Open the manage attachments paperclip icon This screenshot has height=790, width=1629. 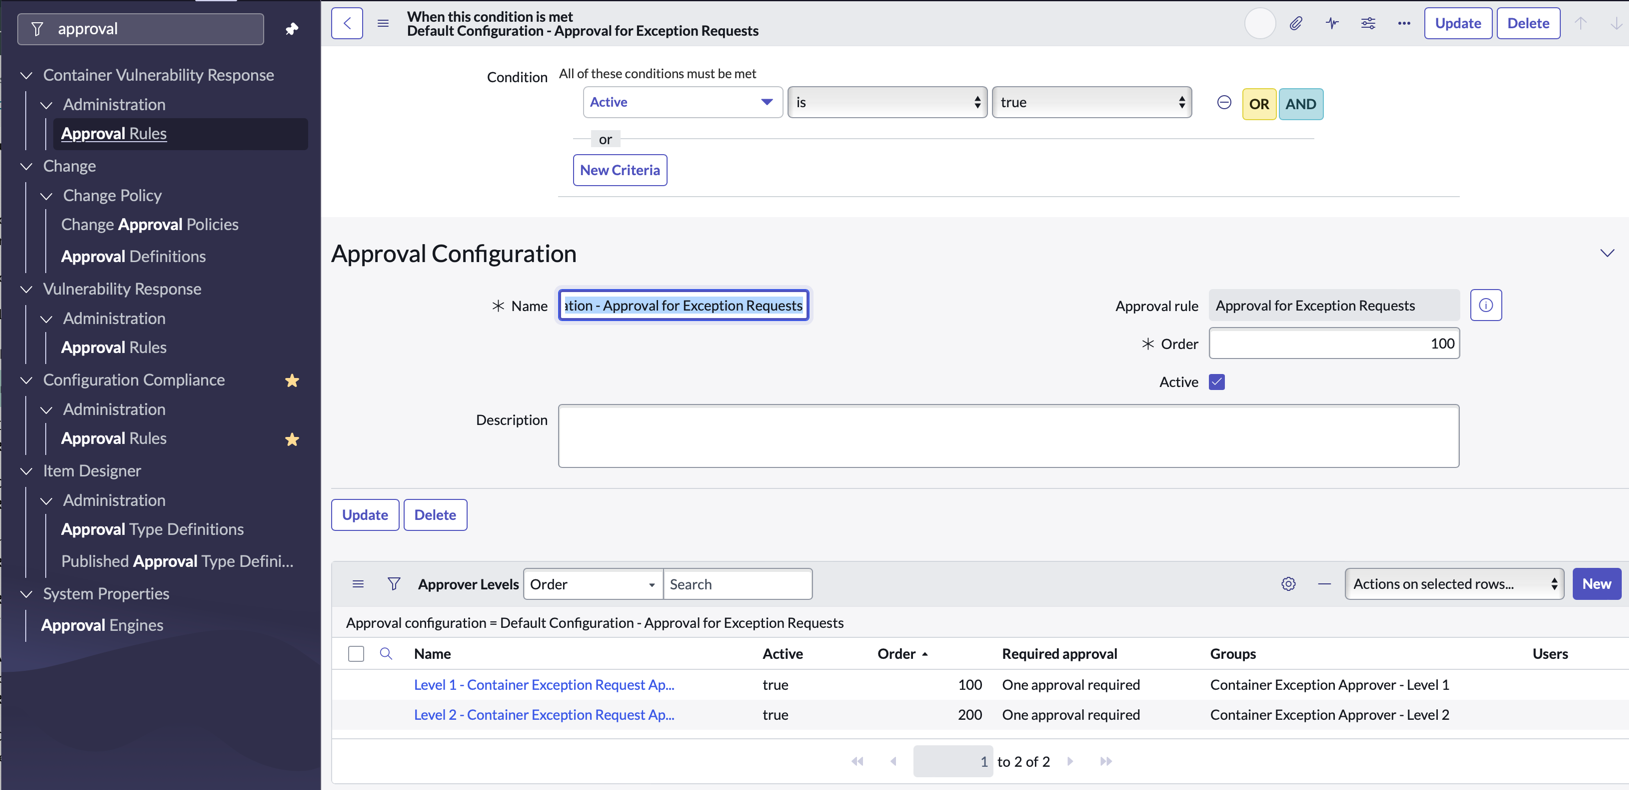tap(1296, 23)
